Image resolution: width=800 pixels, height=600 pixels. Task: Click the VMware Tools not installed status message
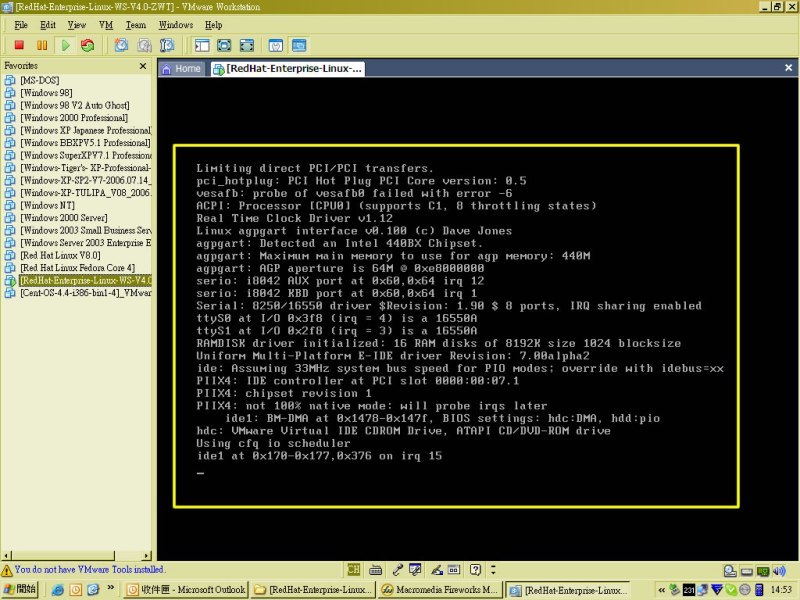(x=89, y=569)
